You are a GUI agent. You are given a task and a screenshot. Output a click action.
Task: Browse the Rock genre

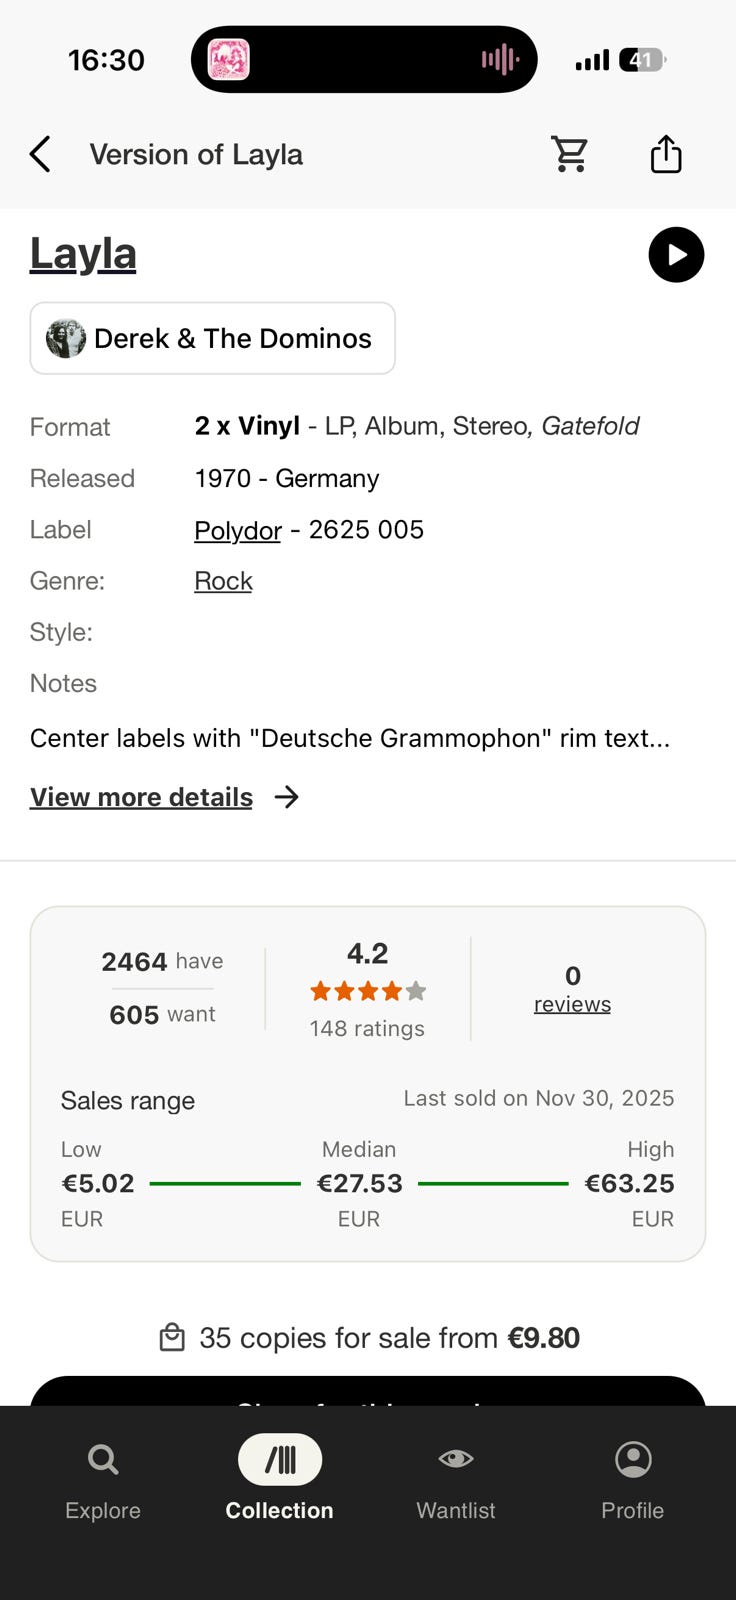(223, 581)
